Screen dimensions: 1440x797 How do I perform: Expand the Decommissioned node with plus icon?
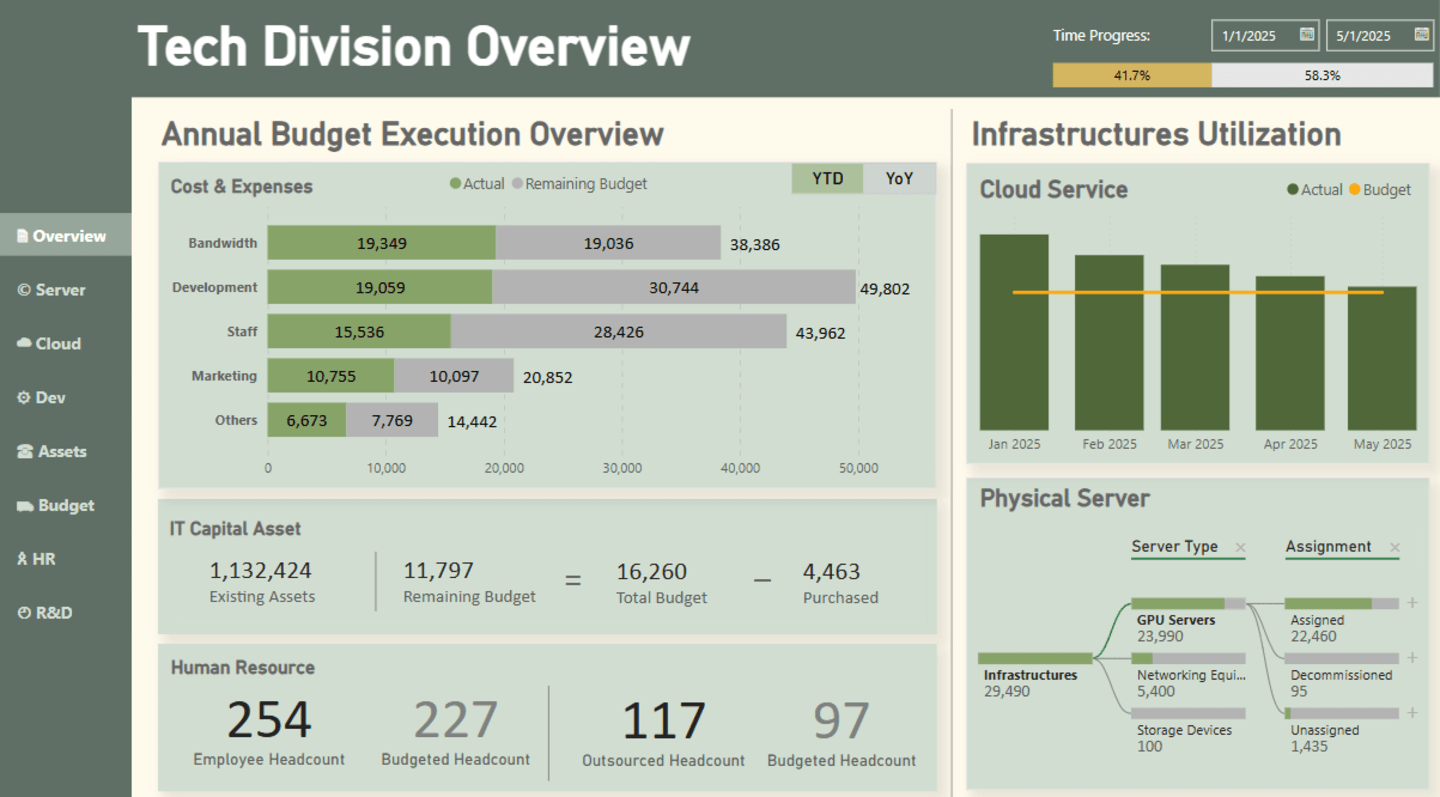pos(1412,658)
